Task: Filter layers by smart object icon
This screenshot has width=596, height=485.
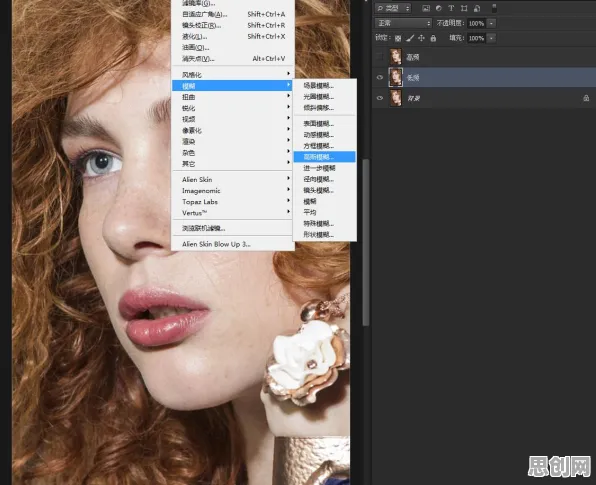Action: [477, 8]
